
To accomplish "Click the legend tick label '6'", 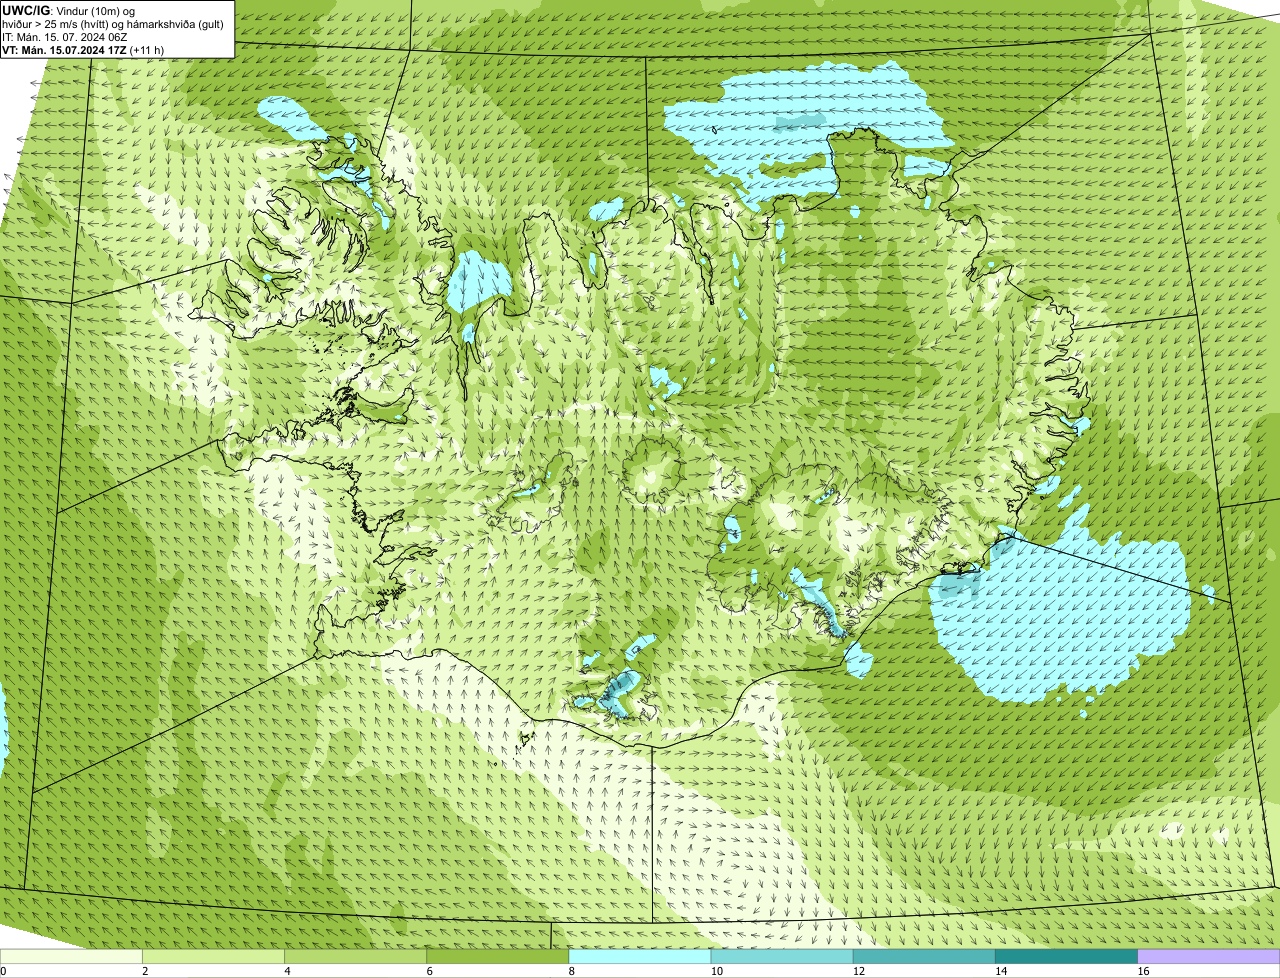I will coord(429,971).
